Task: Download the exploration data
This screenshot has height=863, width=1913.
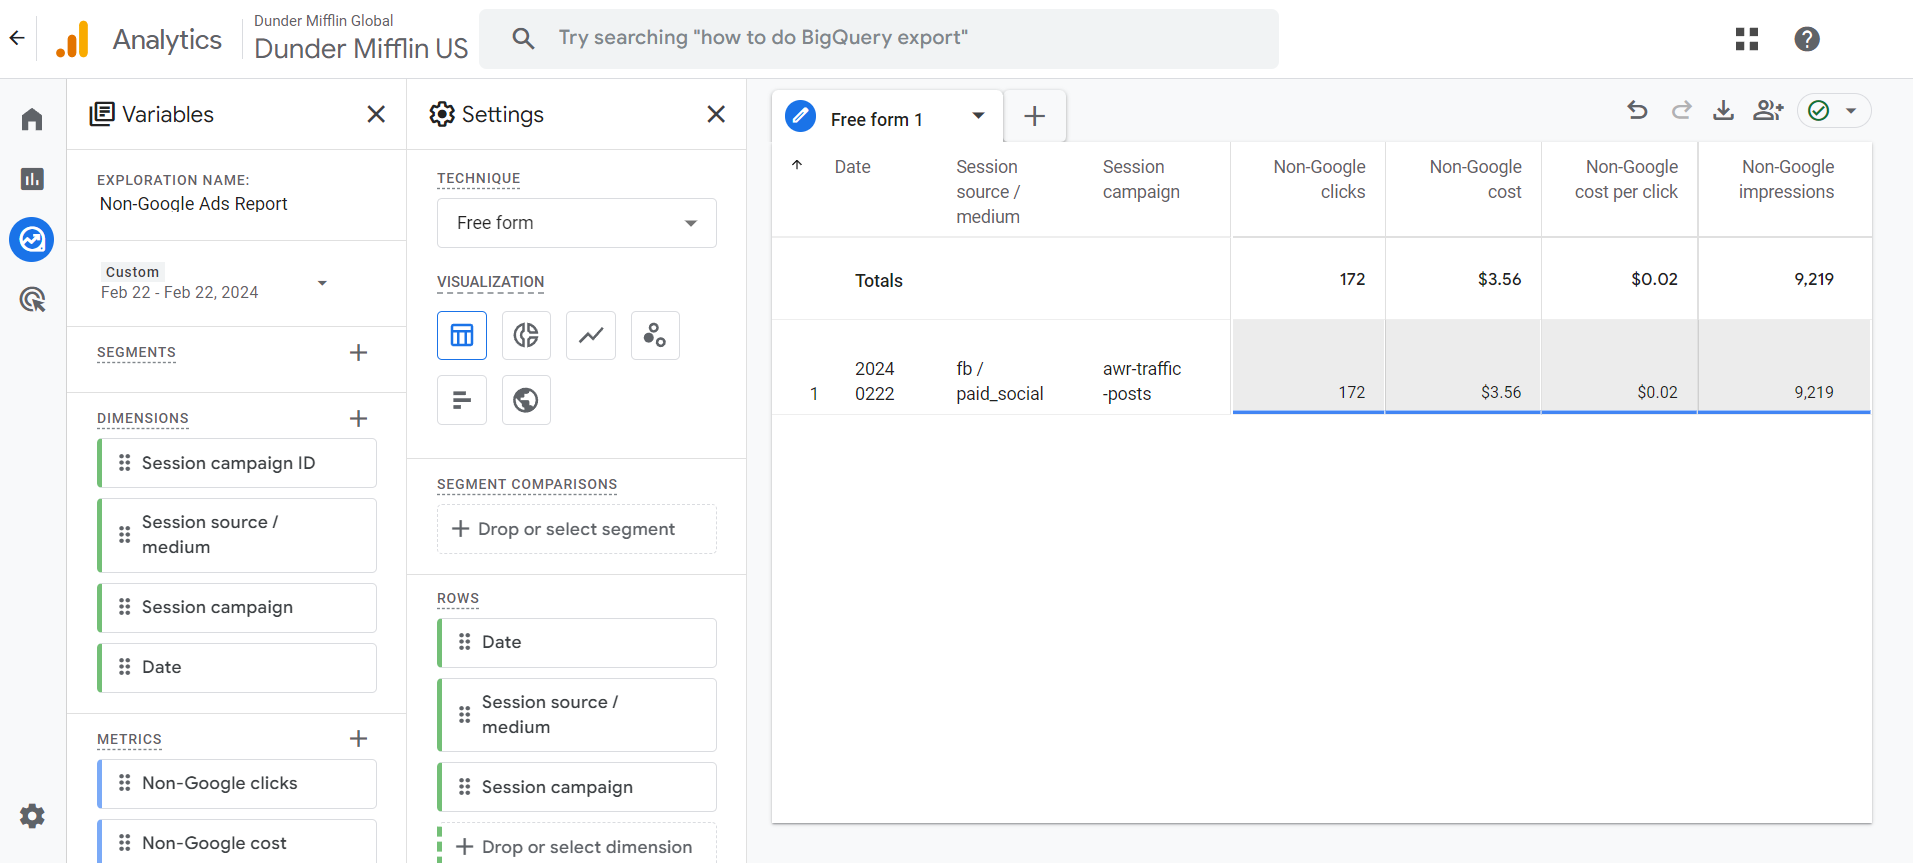Action: pyautogui.click(x=1723, y=110)
